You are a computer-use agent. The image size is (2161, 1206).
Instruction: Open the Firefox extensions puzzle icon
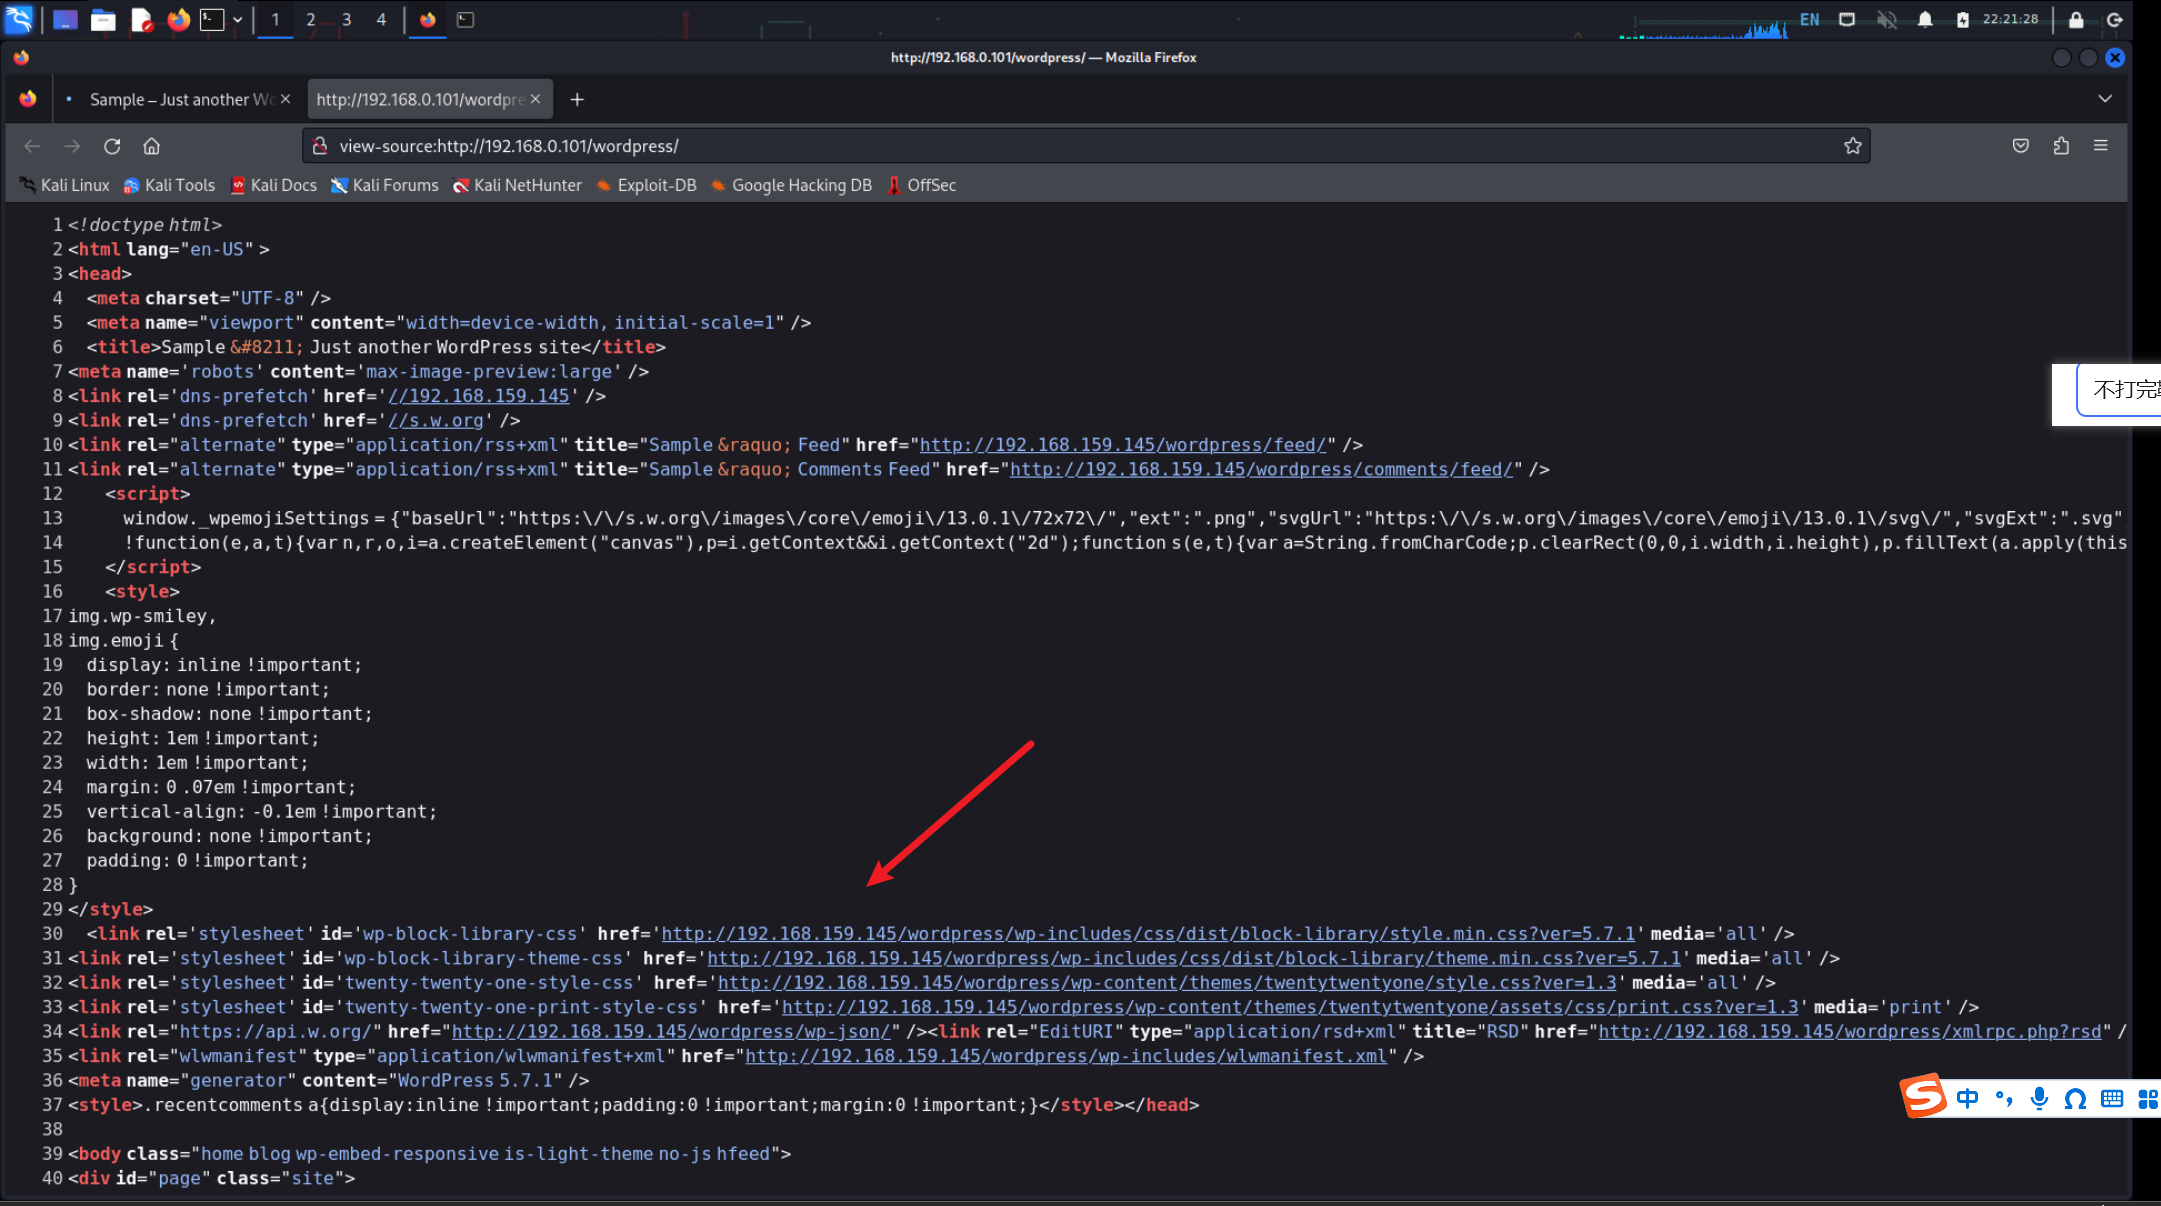(2061, 146)
